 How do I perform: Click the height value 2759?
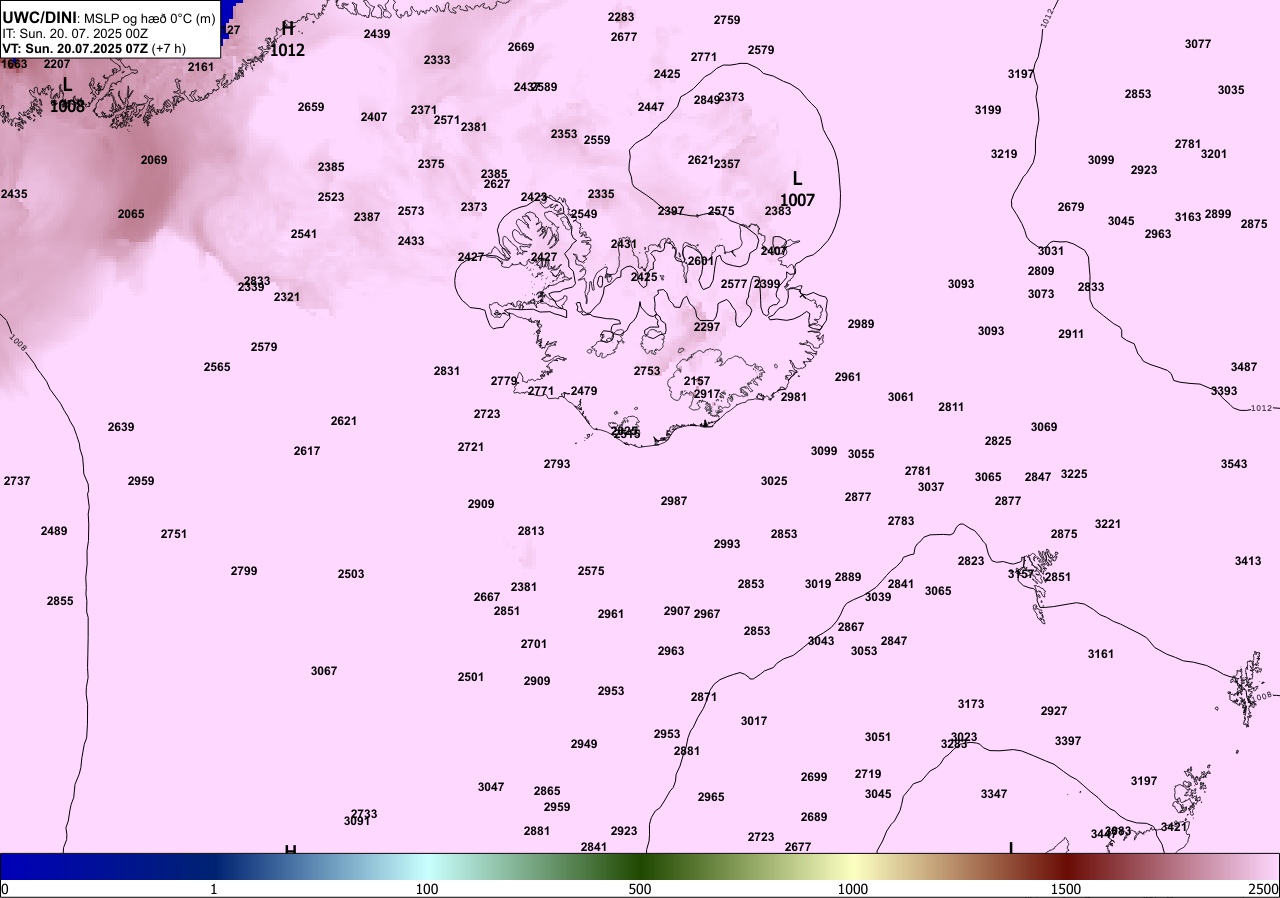[x=727, y=20]
